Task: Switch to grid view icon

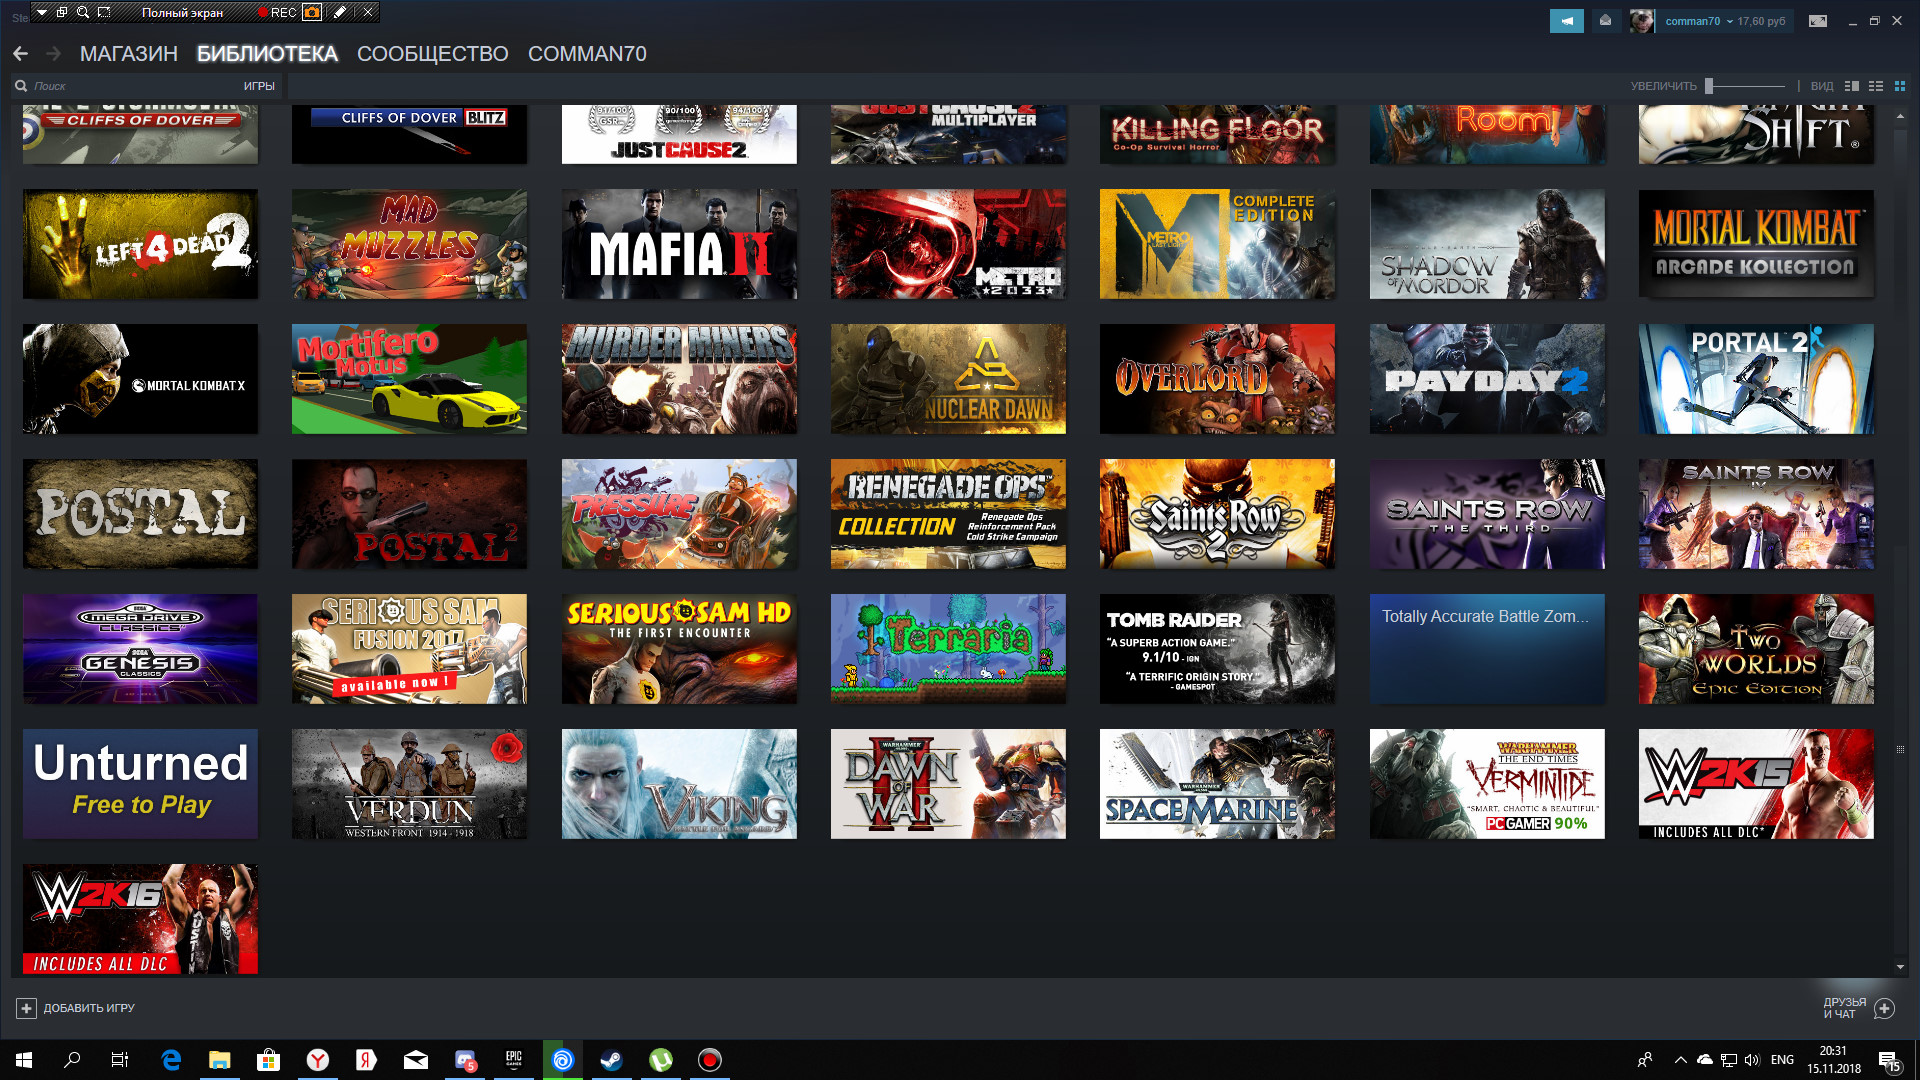Action: [x=1900, y=86]
